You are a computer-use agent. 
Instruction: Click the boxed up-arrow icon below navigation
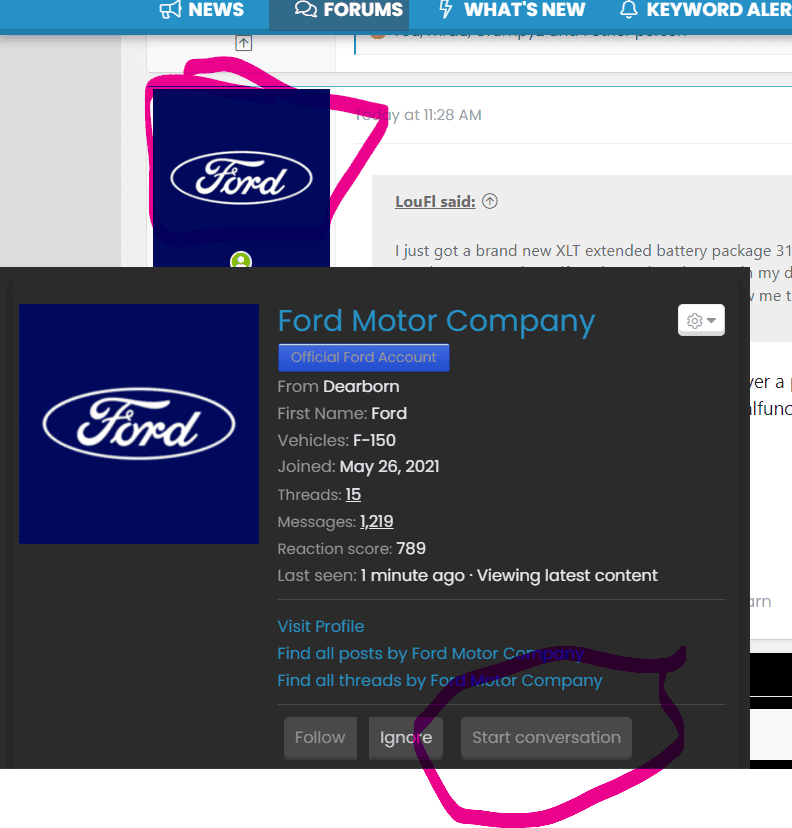[x=243, y=42]
